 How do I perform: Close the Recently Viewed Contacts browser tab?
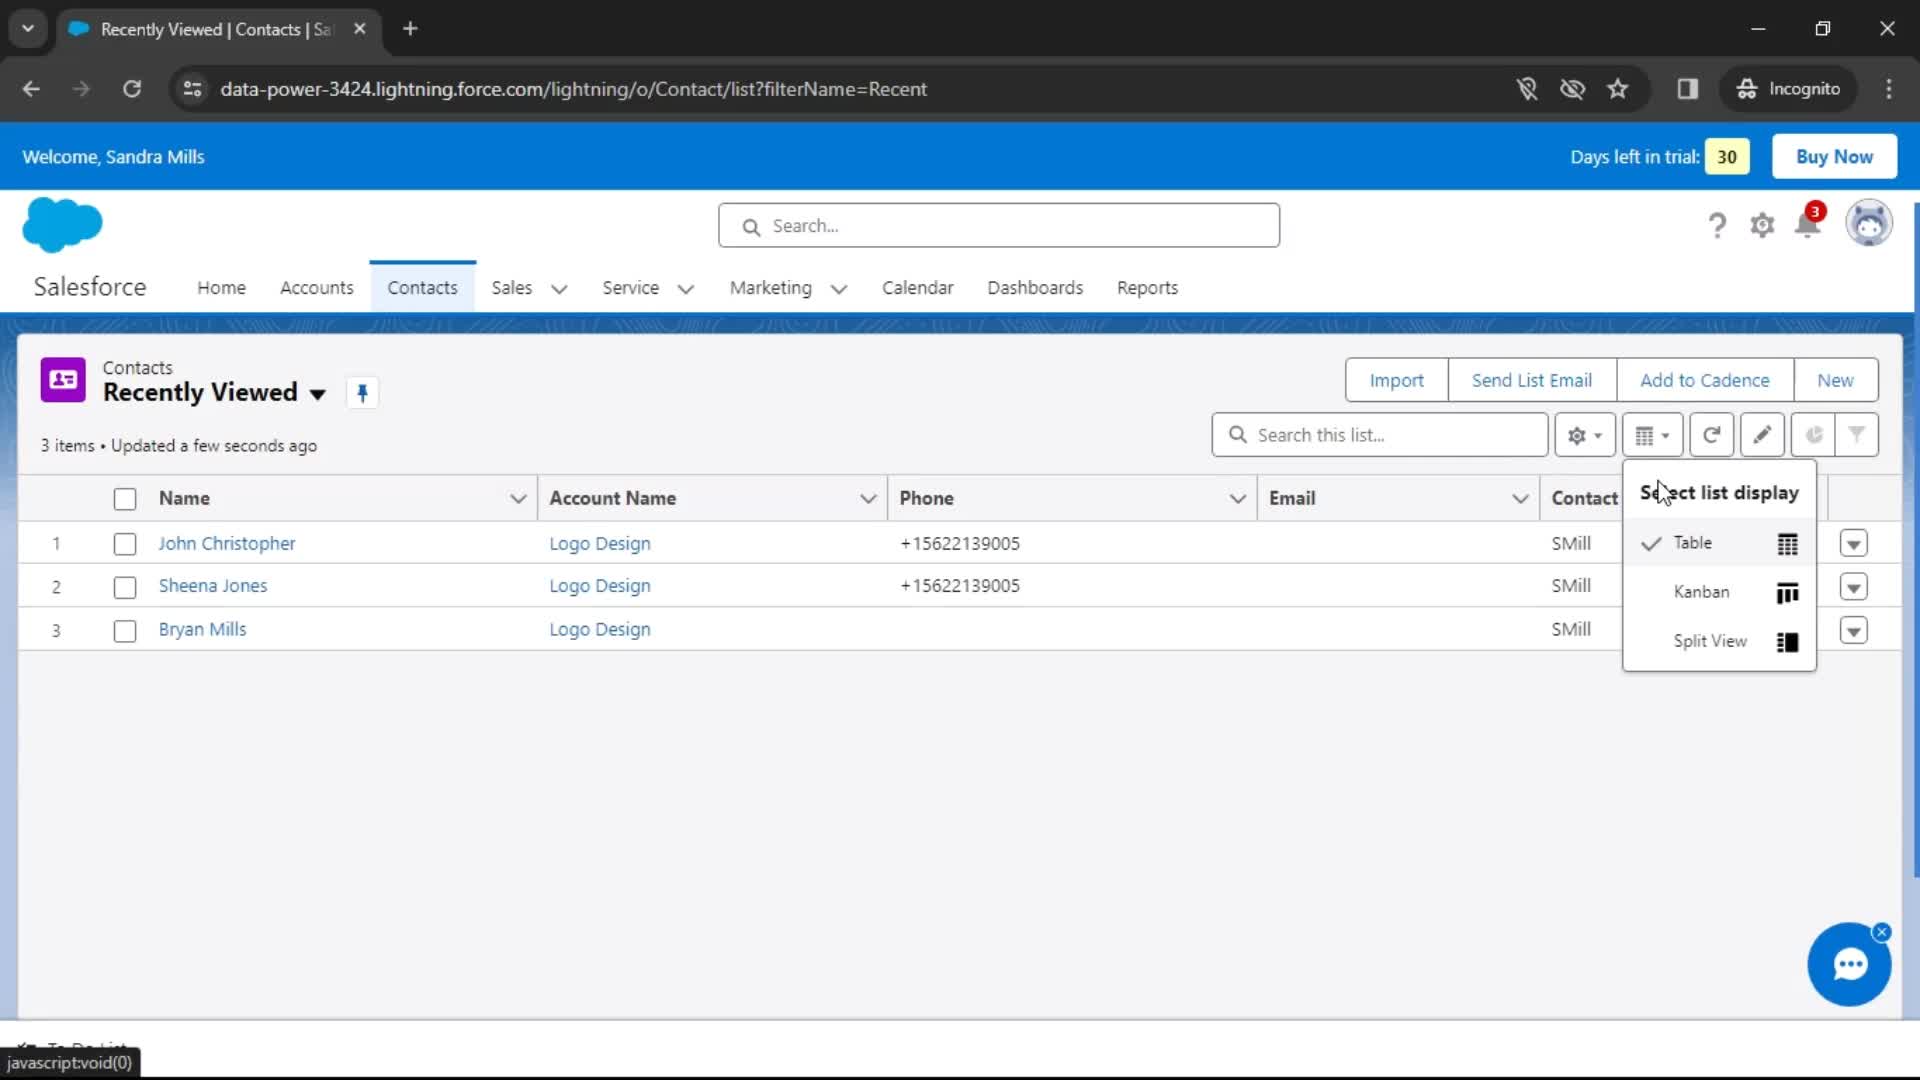tap(360, 29)
